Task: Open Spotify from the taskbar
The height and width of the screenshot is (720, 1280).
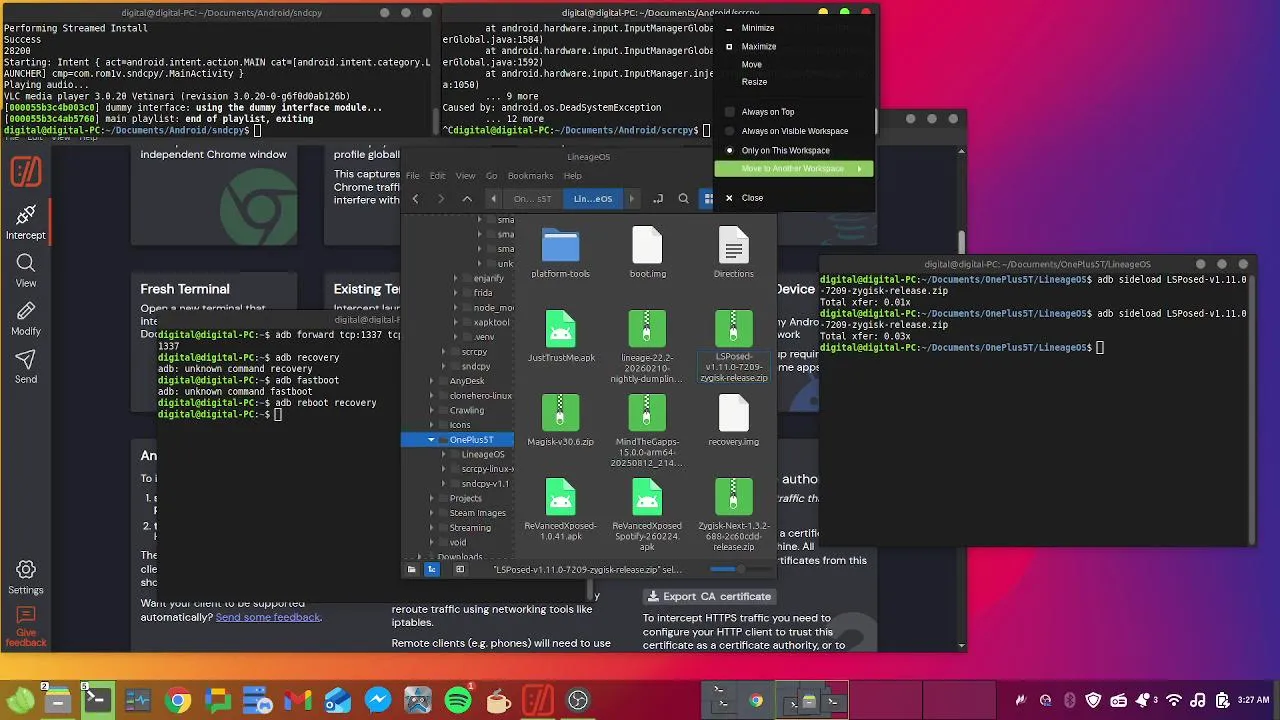Action: (458, 701)
